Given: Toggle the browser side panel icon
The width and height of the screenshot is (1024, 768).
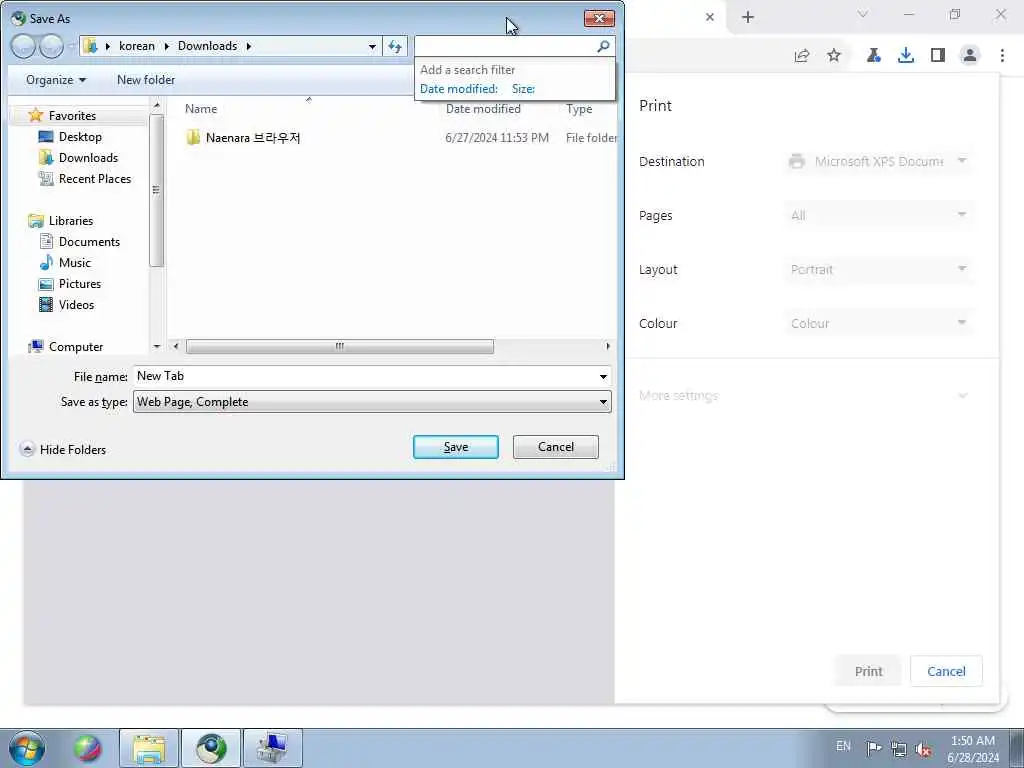Looking at the screenshot, I should tap(938, 56).
